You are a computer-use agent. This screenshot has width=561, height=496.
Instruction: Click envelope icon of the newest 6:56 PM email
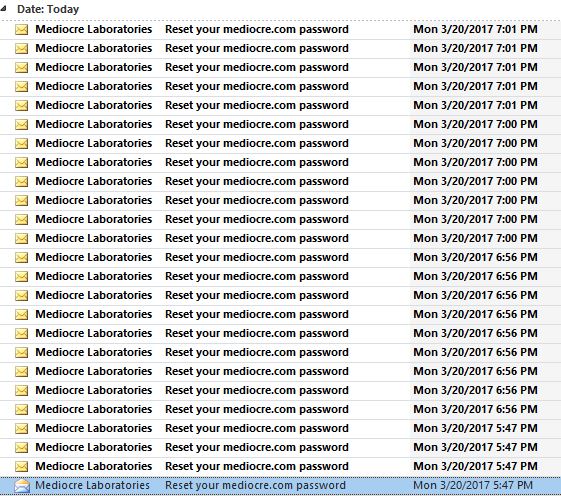tap(21, 257)
